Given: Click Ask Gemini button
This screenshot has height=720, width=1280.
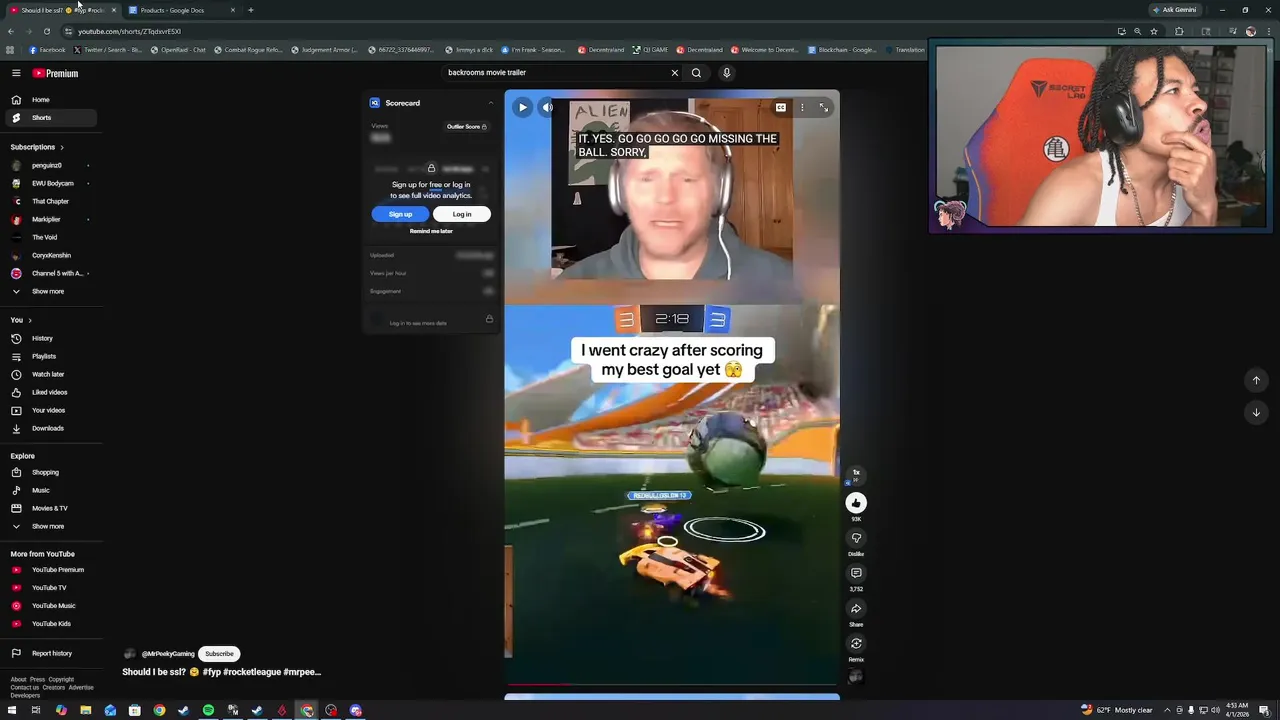Looking at the screenshot, I should click(x=1174, y=10).
